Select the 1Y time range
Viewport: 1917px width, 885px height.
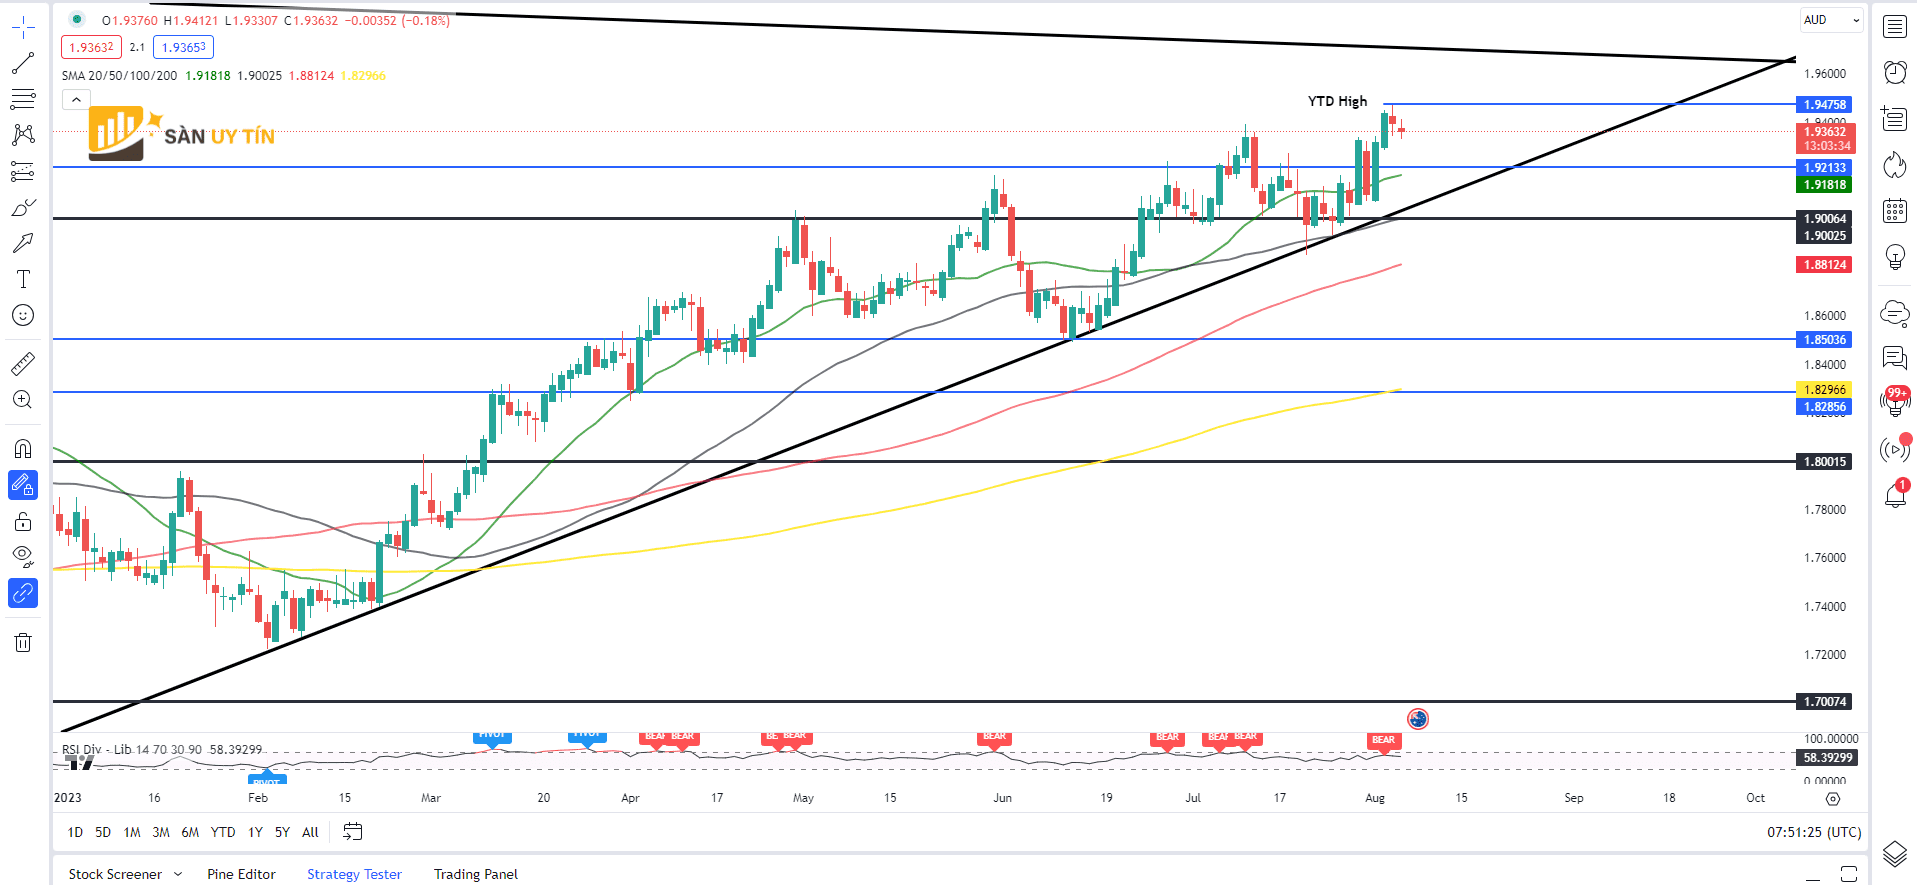click(x=255, y=832)
